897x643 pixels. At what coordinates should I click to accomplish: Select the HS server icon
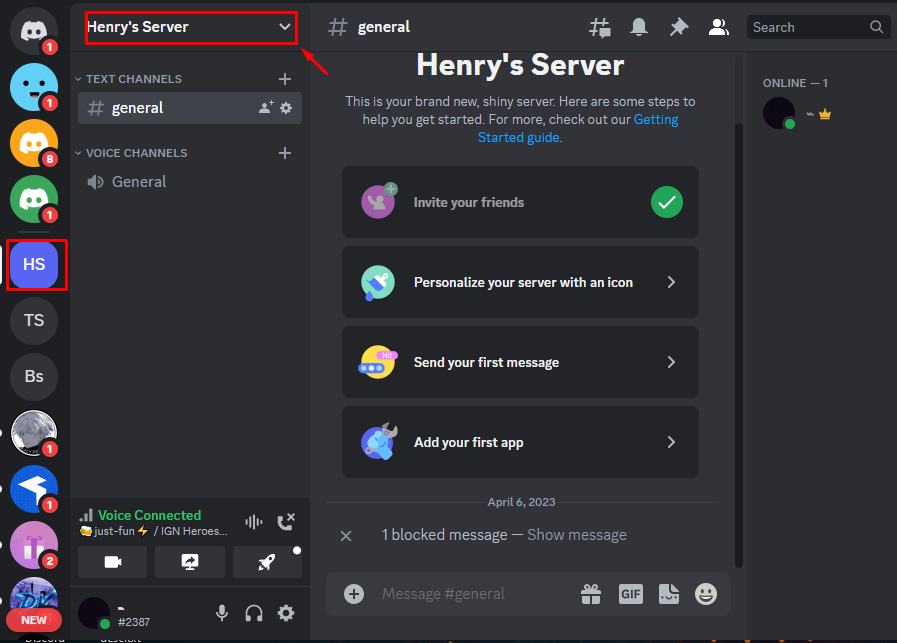coord(34,264)
